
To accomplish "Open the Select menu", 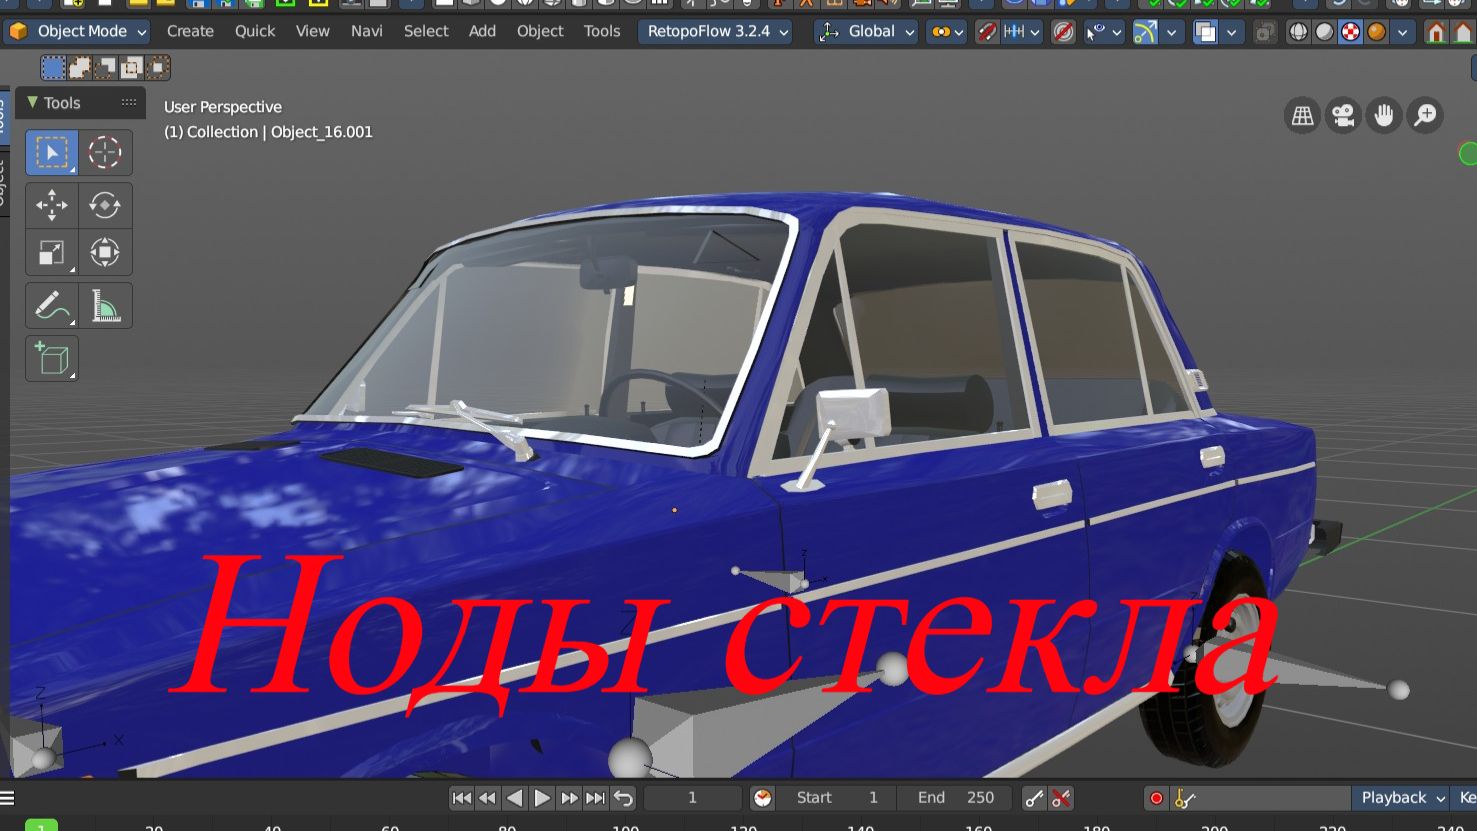I will pos(426,32).
